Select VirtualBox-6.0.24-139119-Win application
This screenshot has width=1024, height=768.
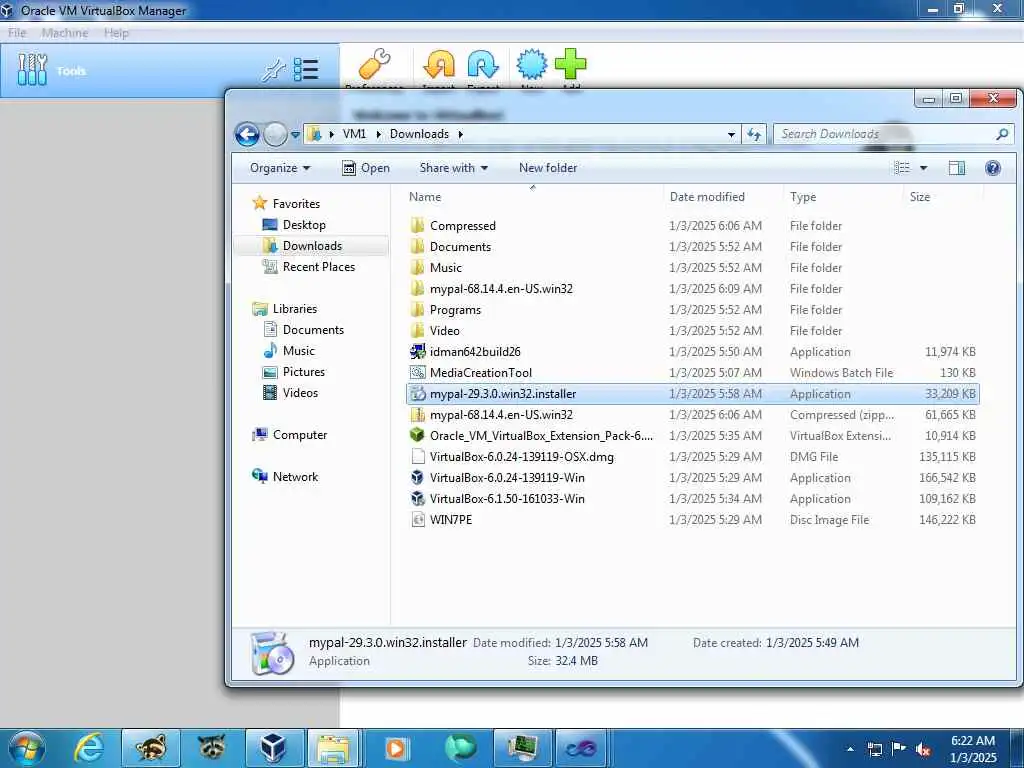point(693,477)
